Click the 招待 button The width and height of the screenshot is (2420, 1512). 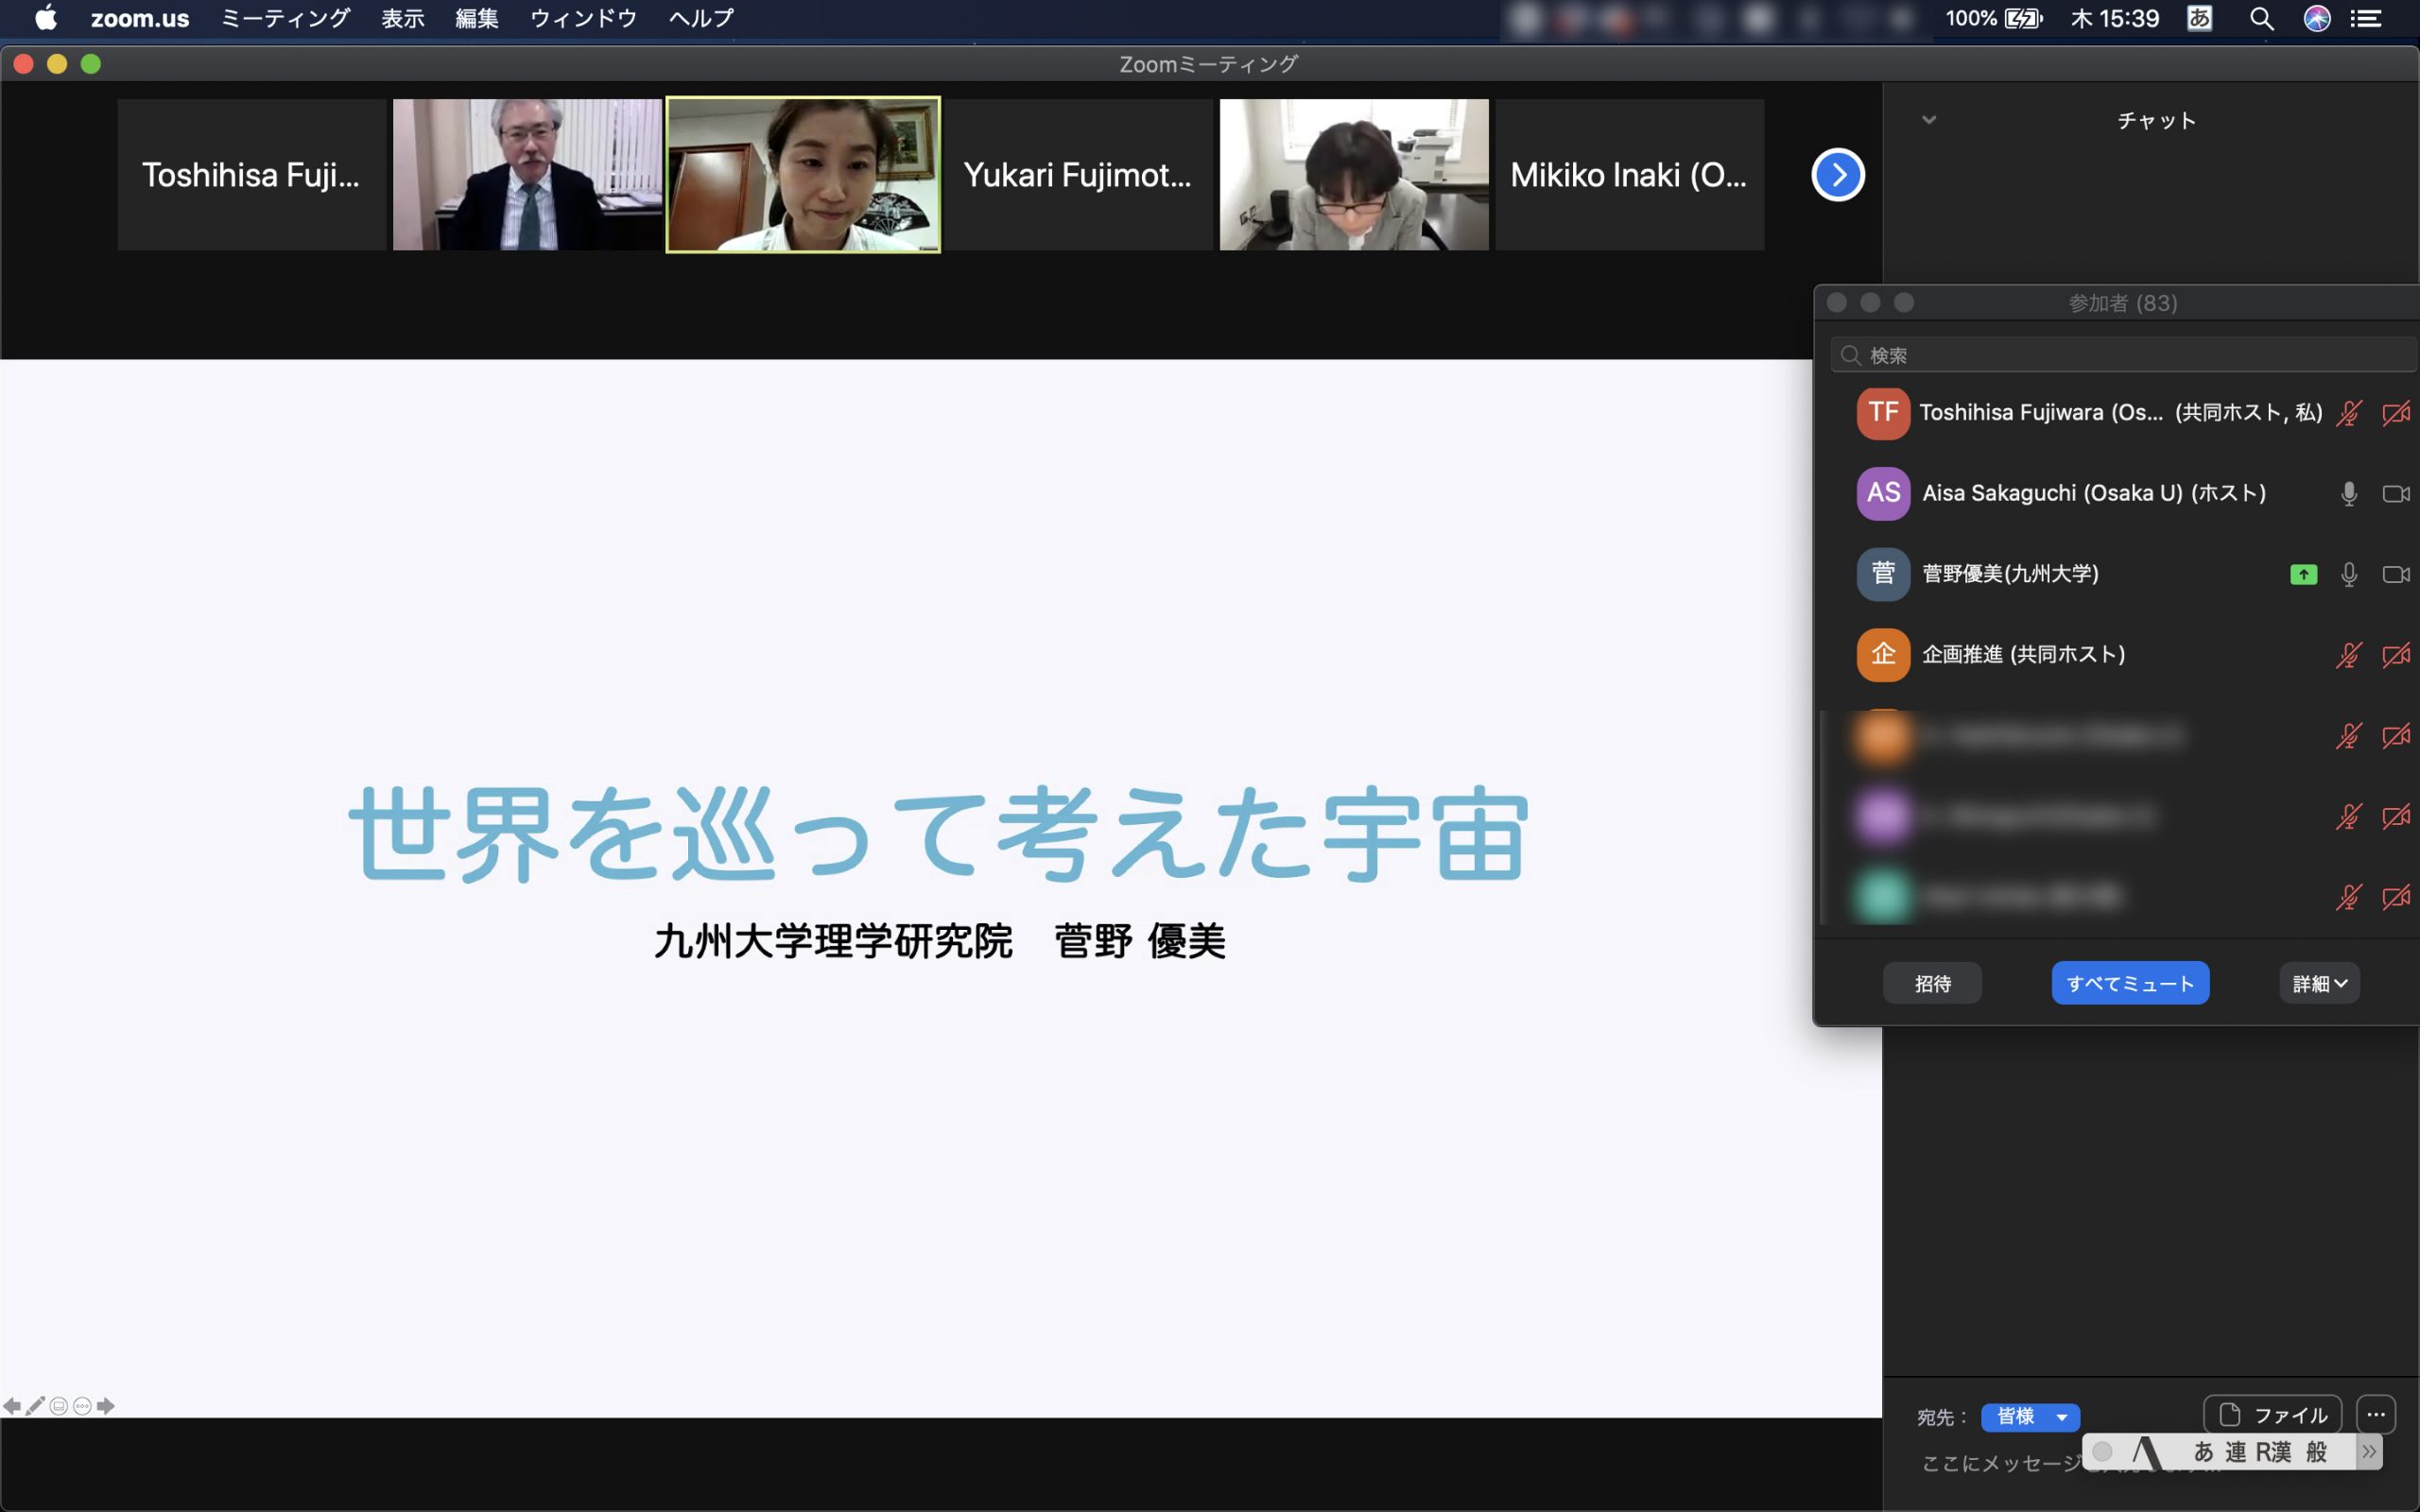[1931, 983]
